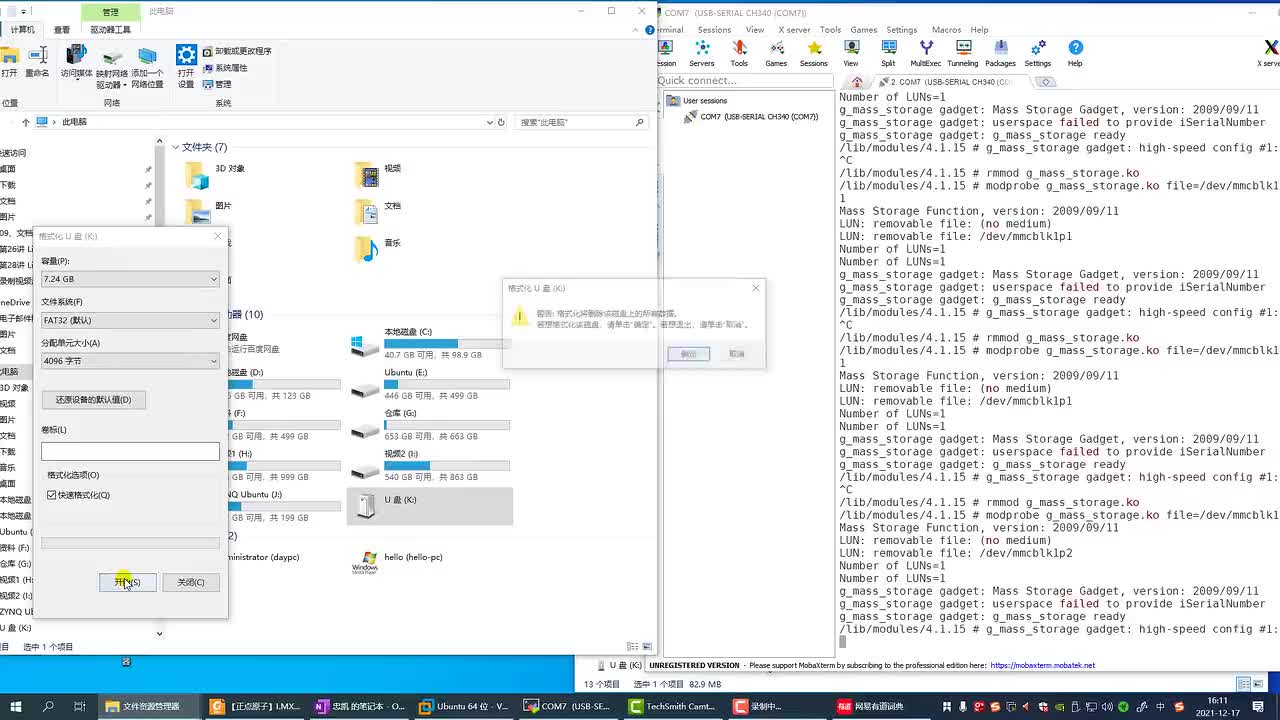Open the MobaXterm Games toolbar icon
Screen dimensions: 1280x720
(x=776, y=53)
